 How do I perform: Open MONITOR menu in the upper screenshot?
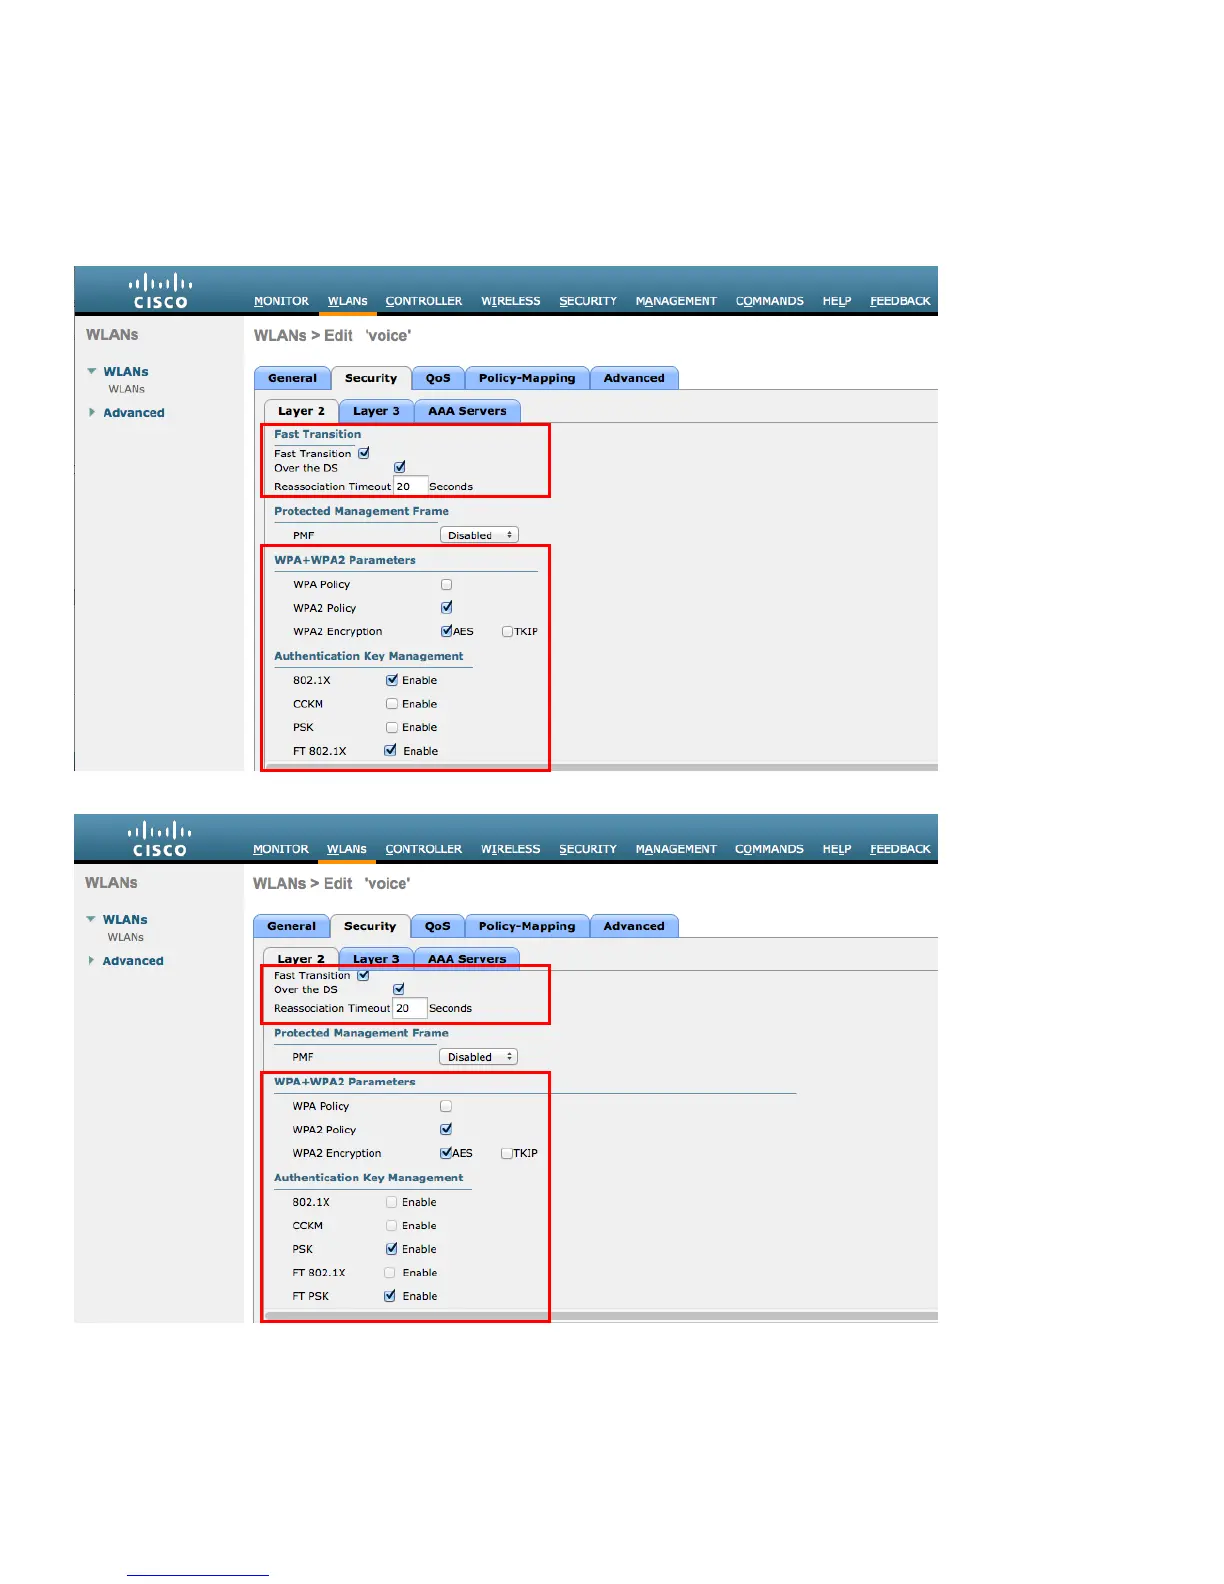[281, 301]
